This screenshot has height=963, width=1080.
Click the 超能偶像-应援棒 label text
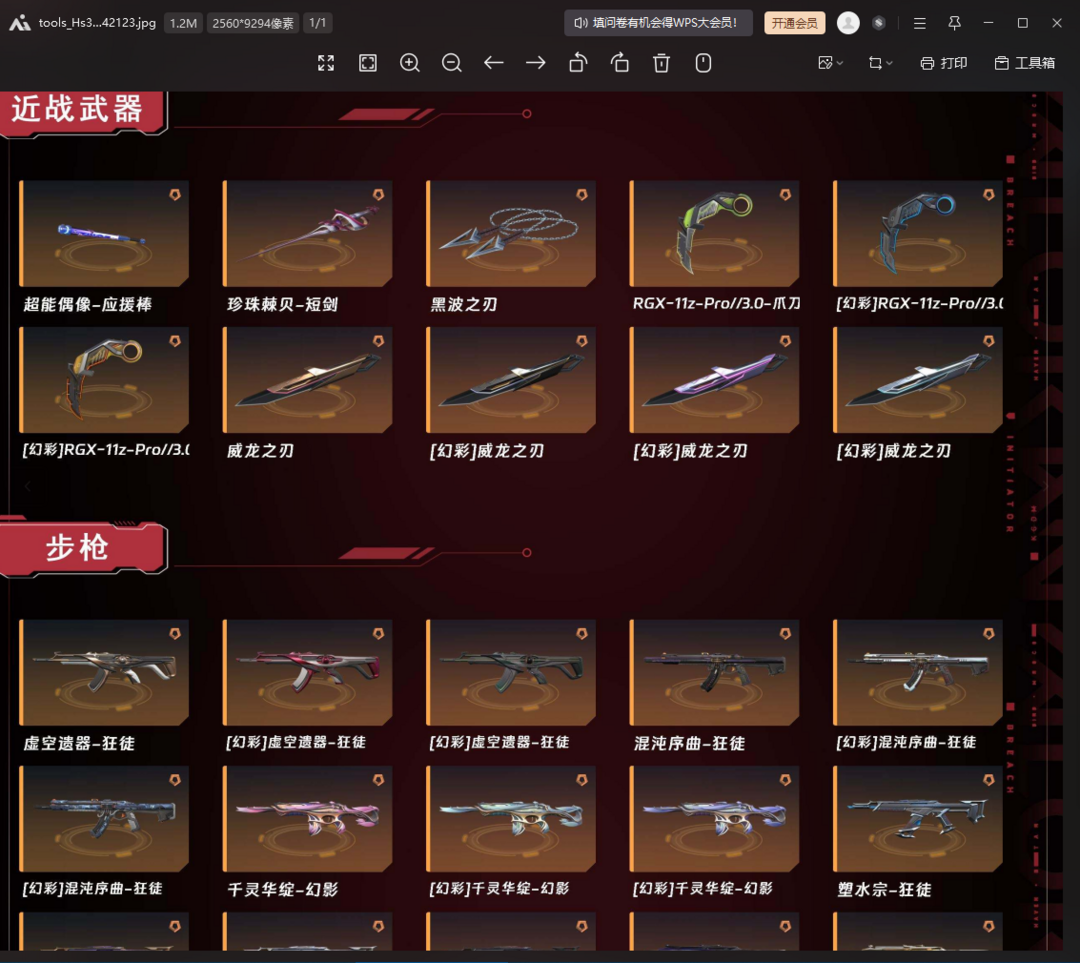[x=87, y=304]
